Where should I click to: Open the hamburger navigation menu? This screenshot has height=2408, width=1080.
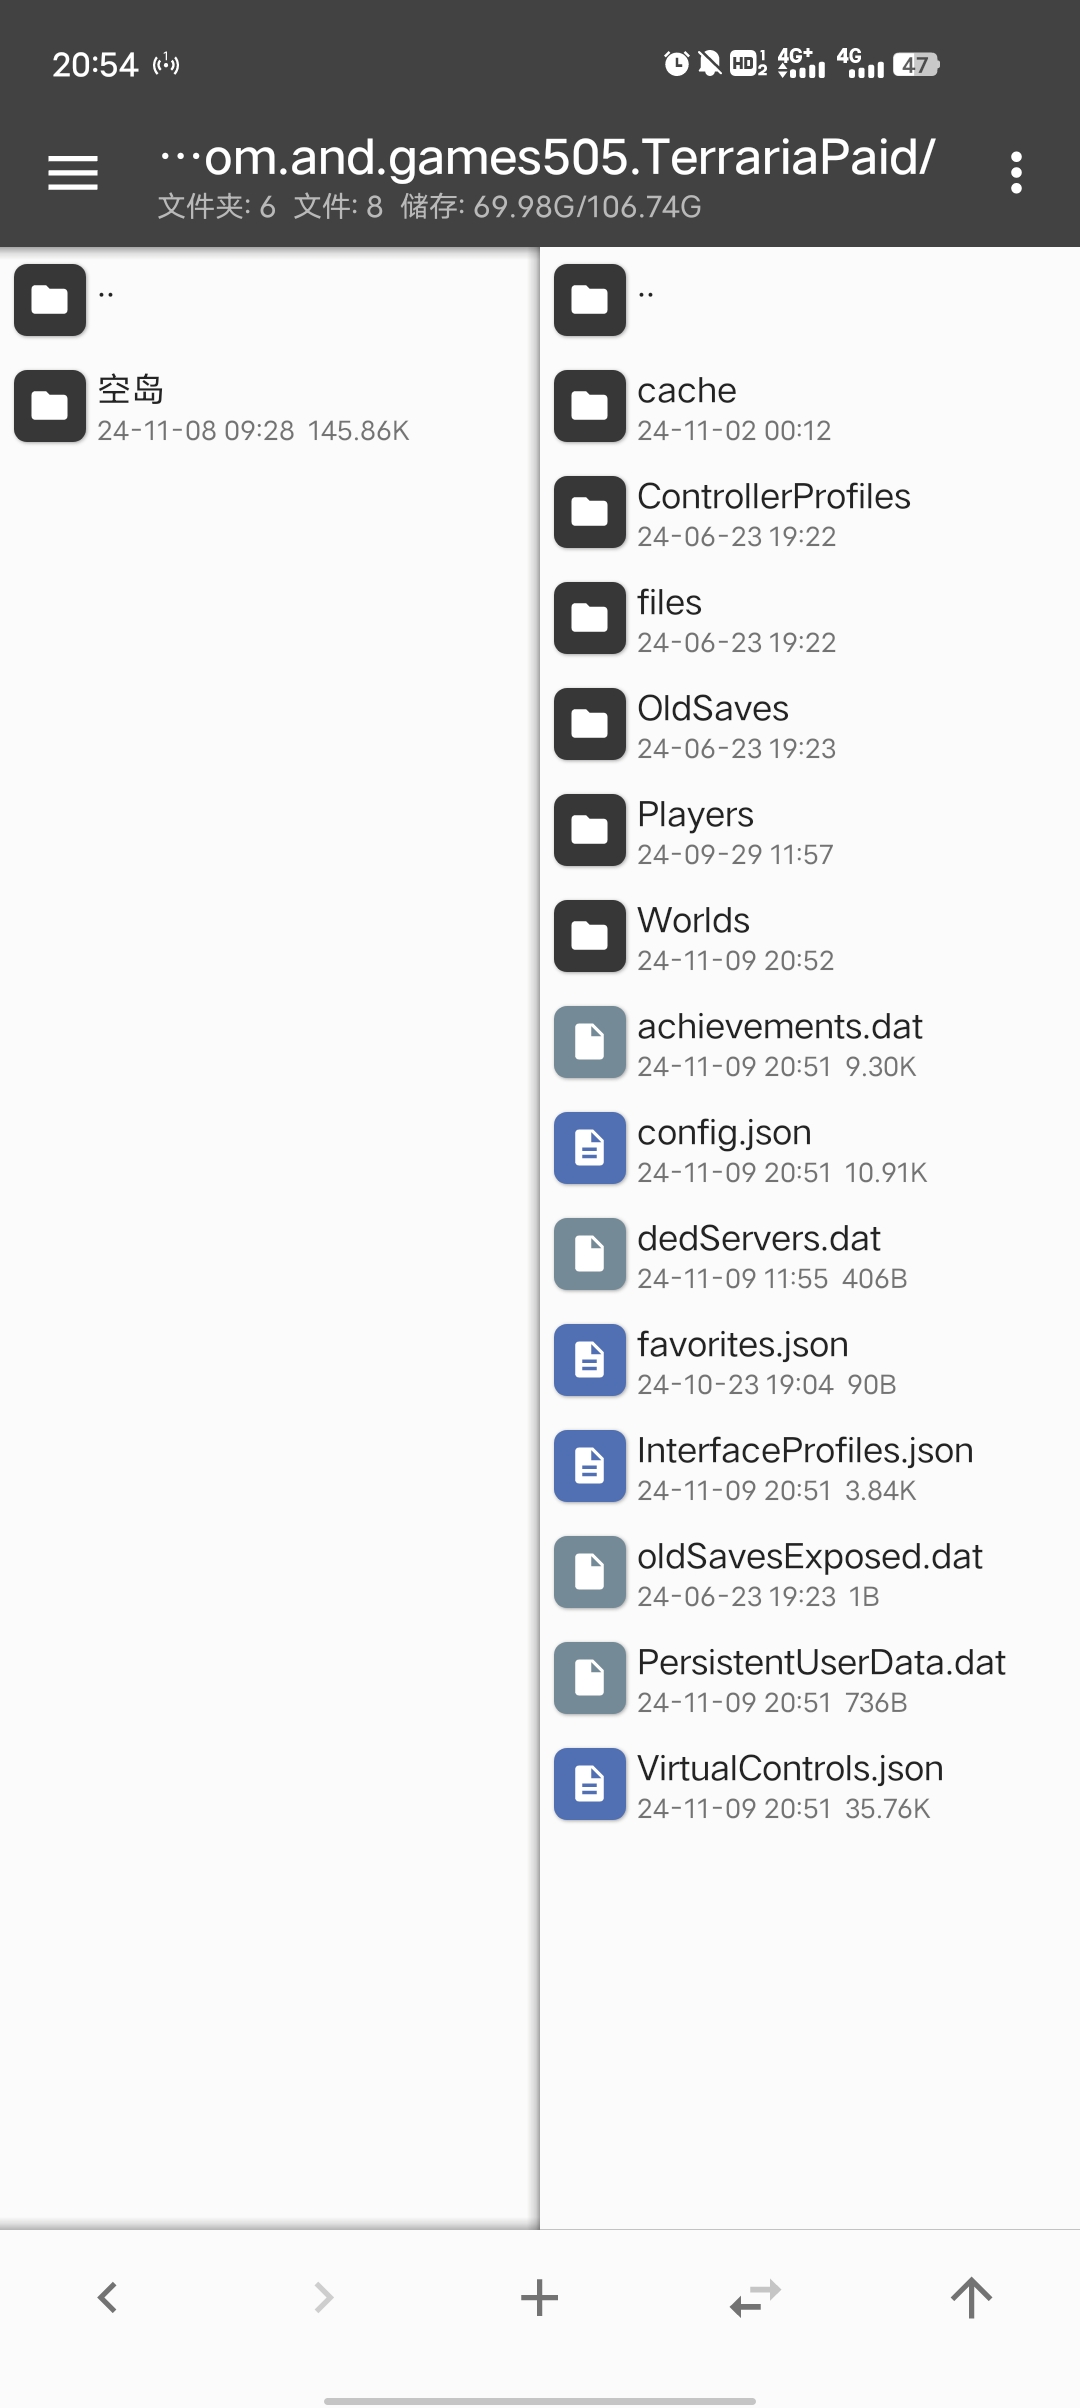point(73,173)
